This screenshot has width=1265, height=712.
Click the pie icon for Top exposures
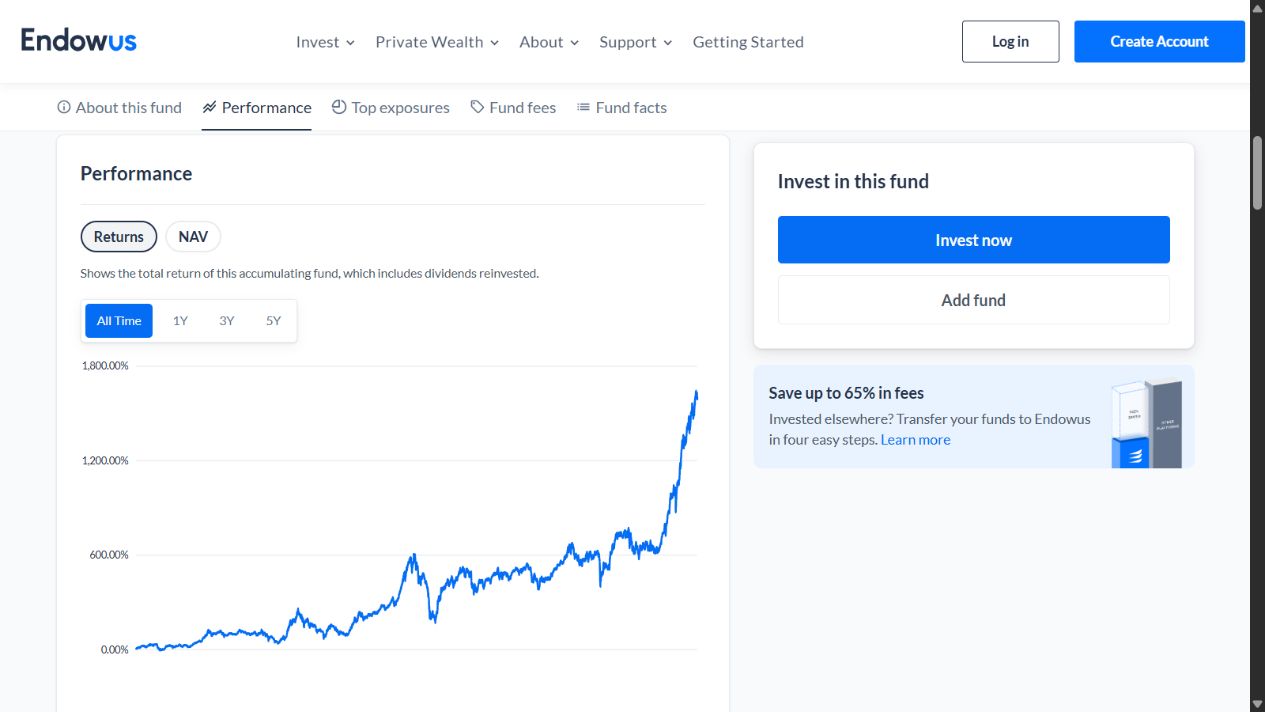click(339, 107)
